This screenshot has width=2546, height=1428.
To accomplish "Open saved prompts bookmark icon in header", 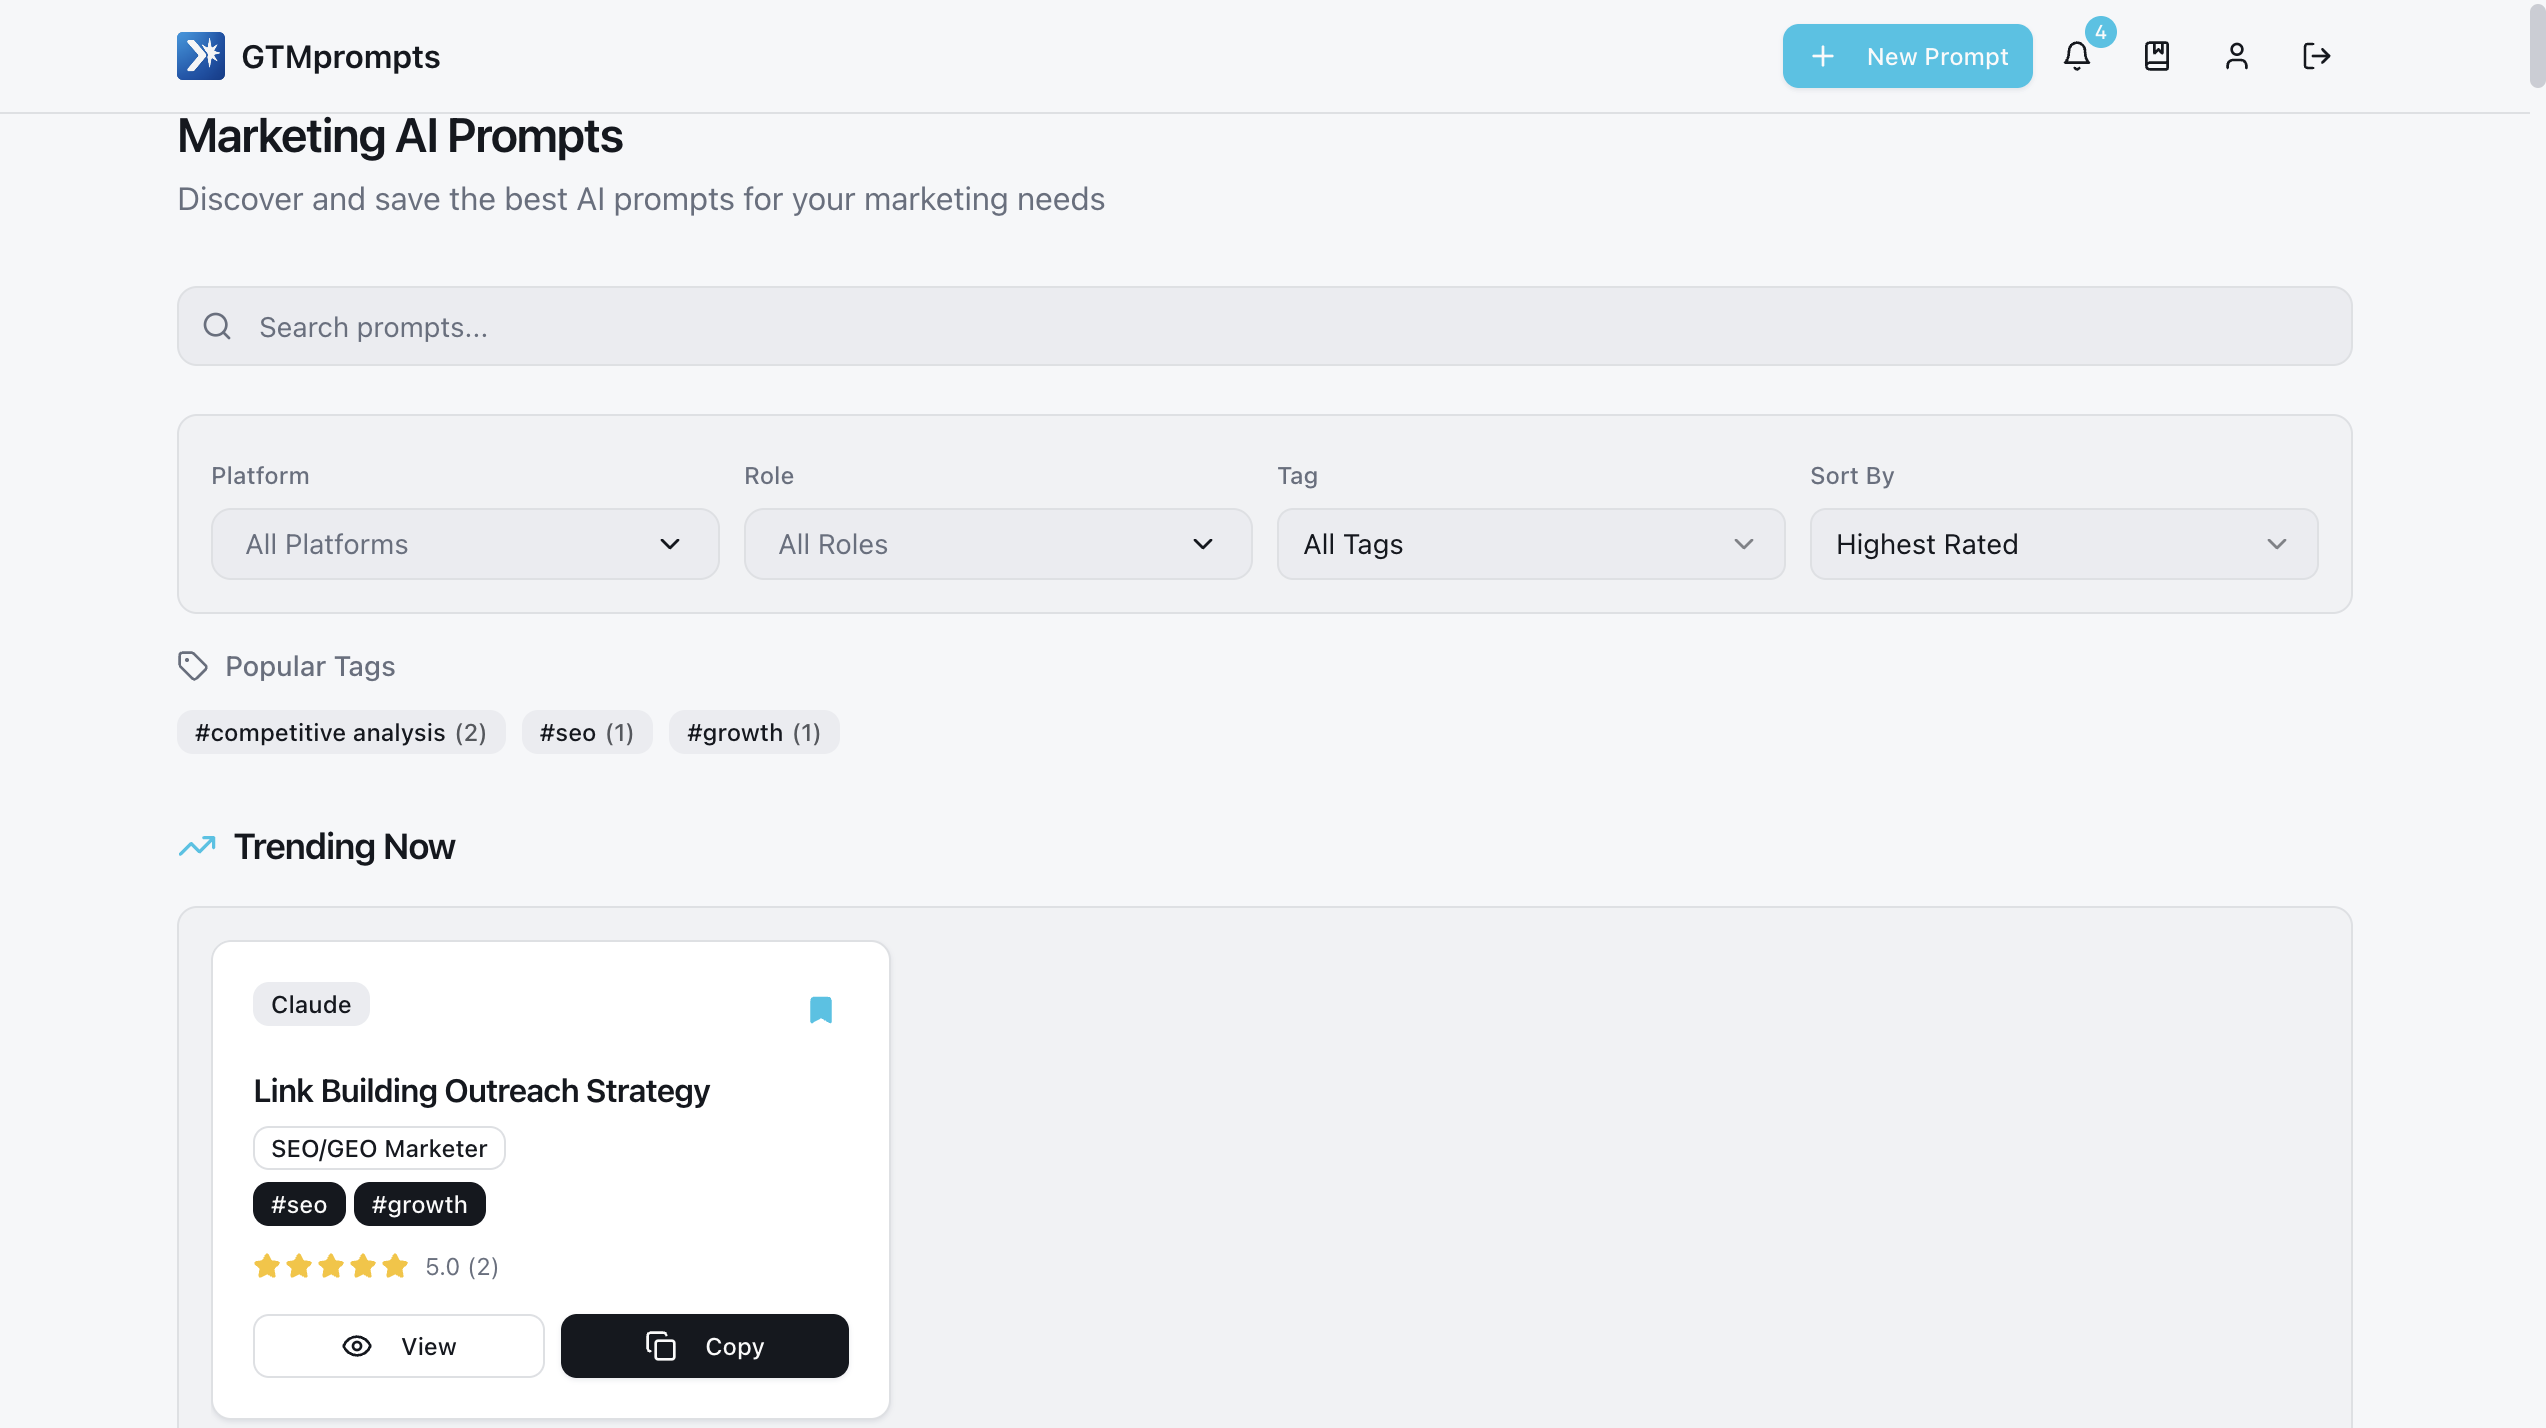I will [x=2157, y=56].
